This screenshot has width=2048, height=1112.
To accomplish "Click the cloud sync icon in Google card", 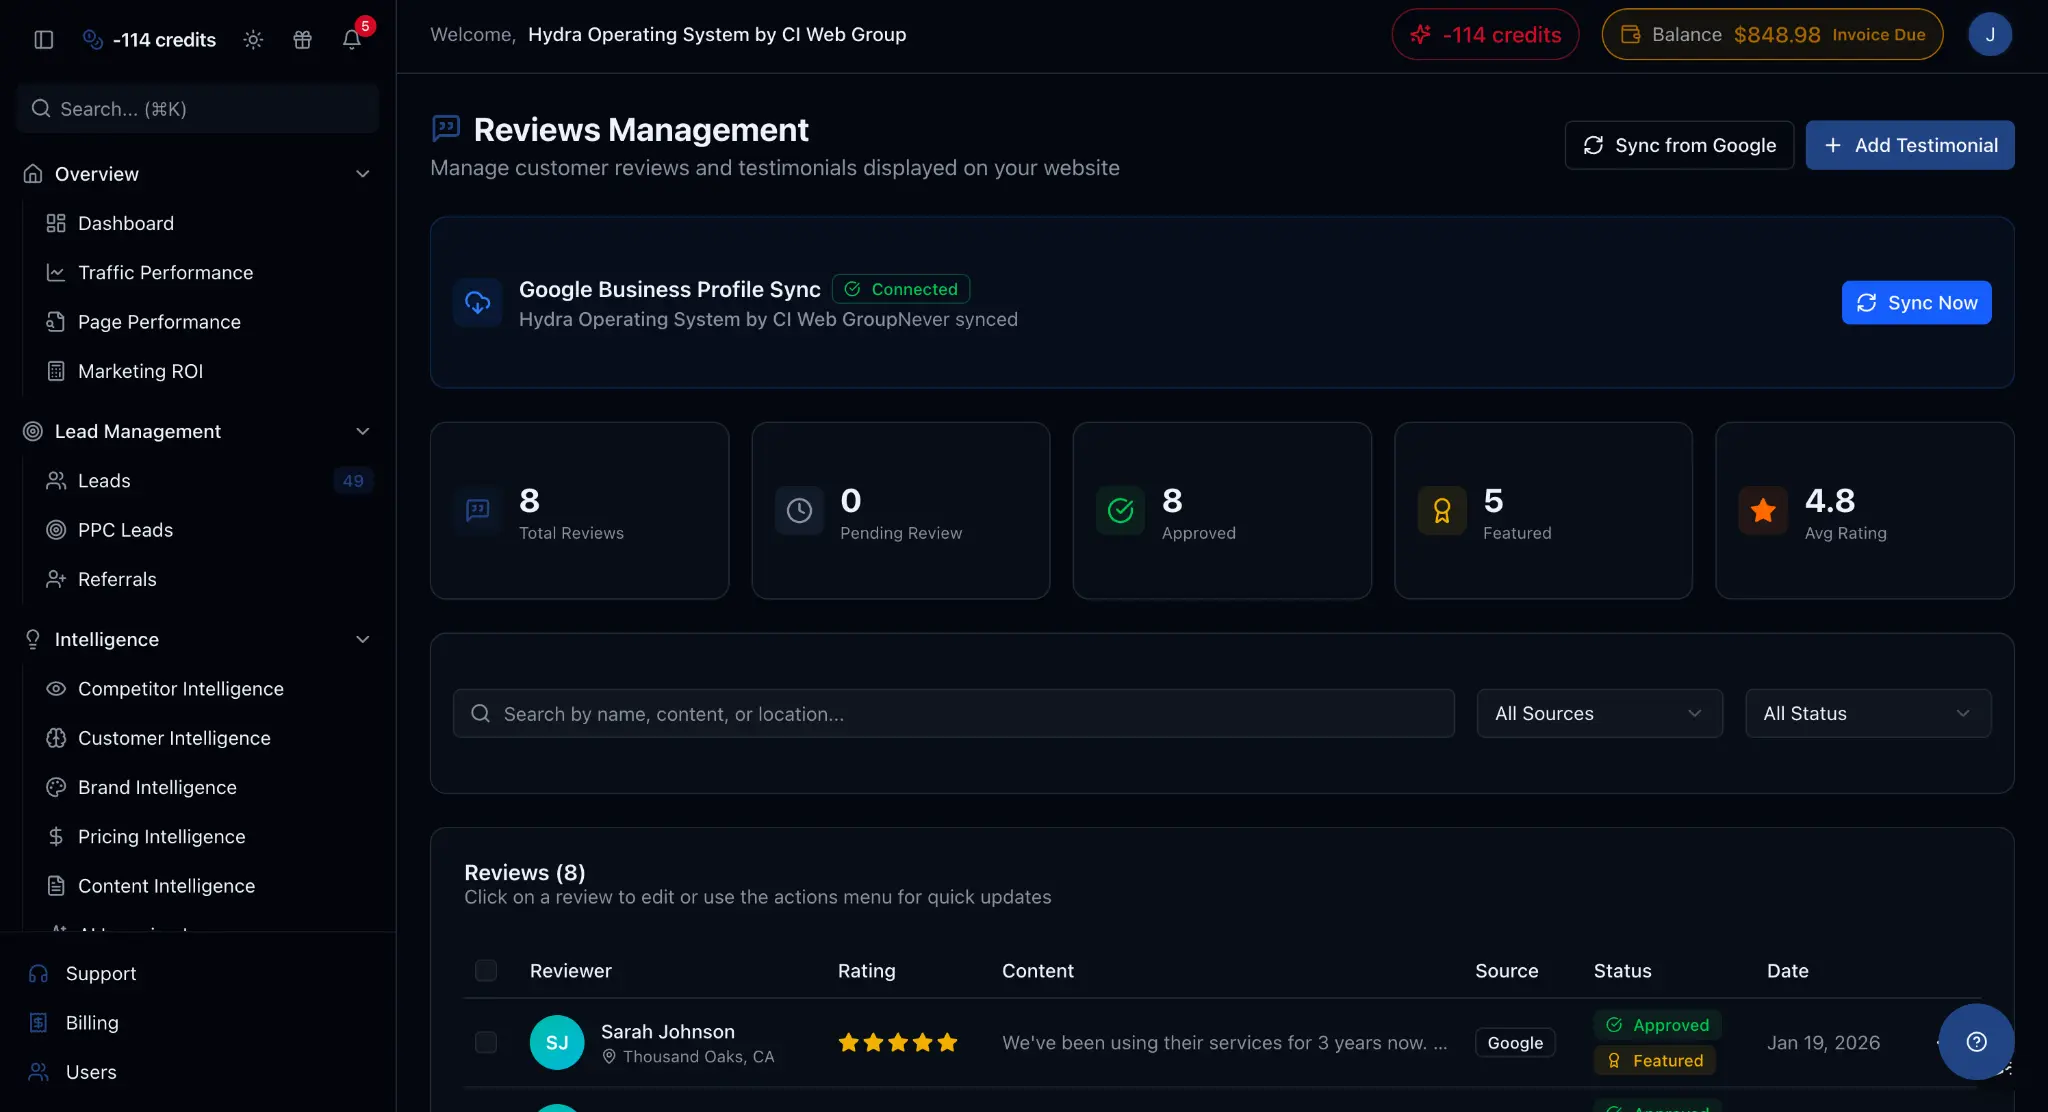I will tap(478, 302).
